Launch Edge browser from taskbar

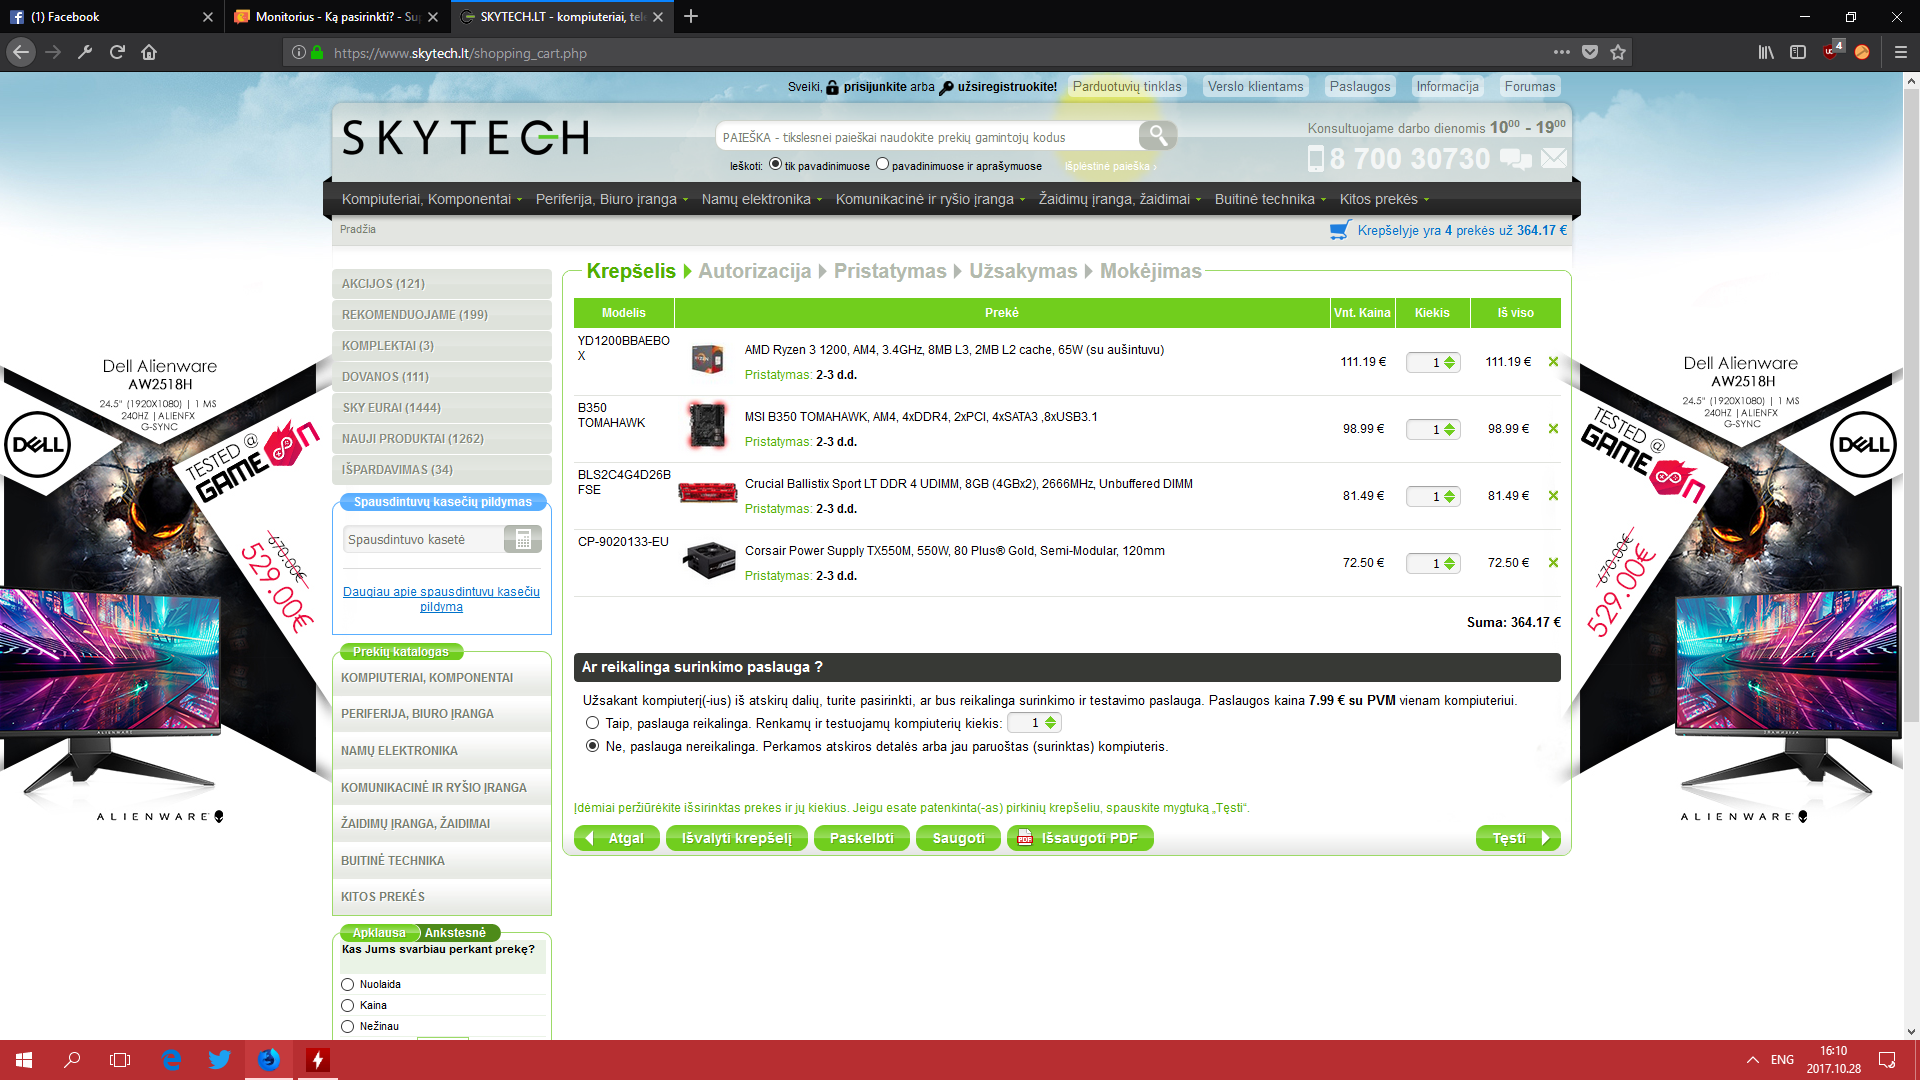(172, 1060)
